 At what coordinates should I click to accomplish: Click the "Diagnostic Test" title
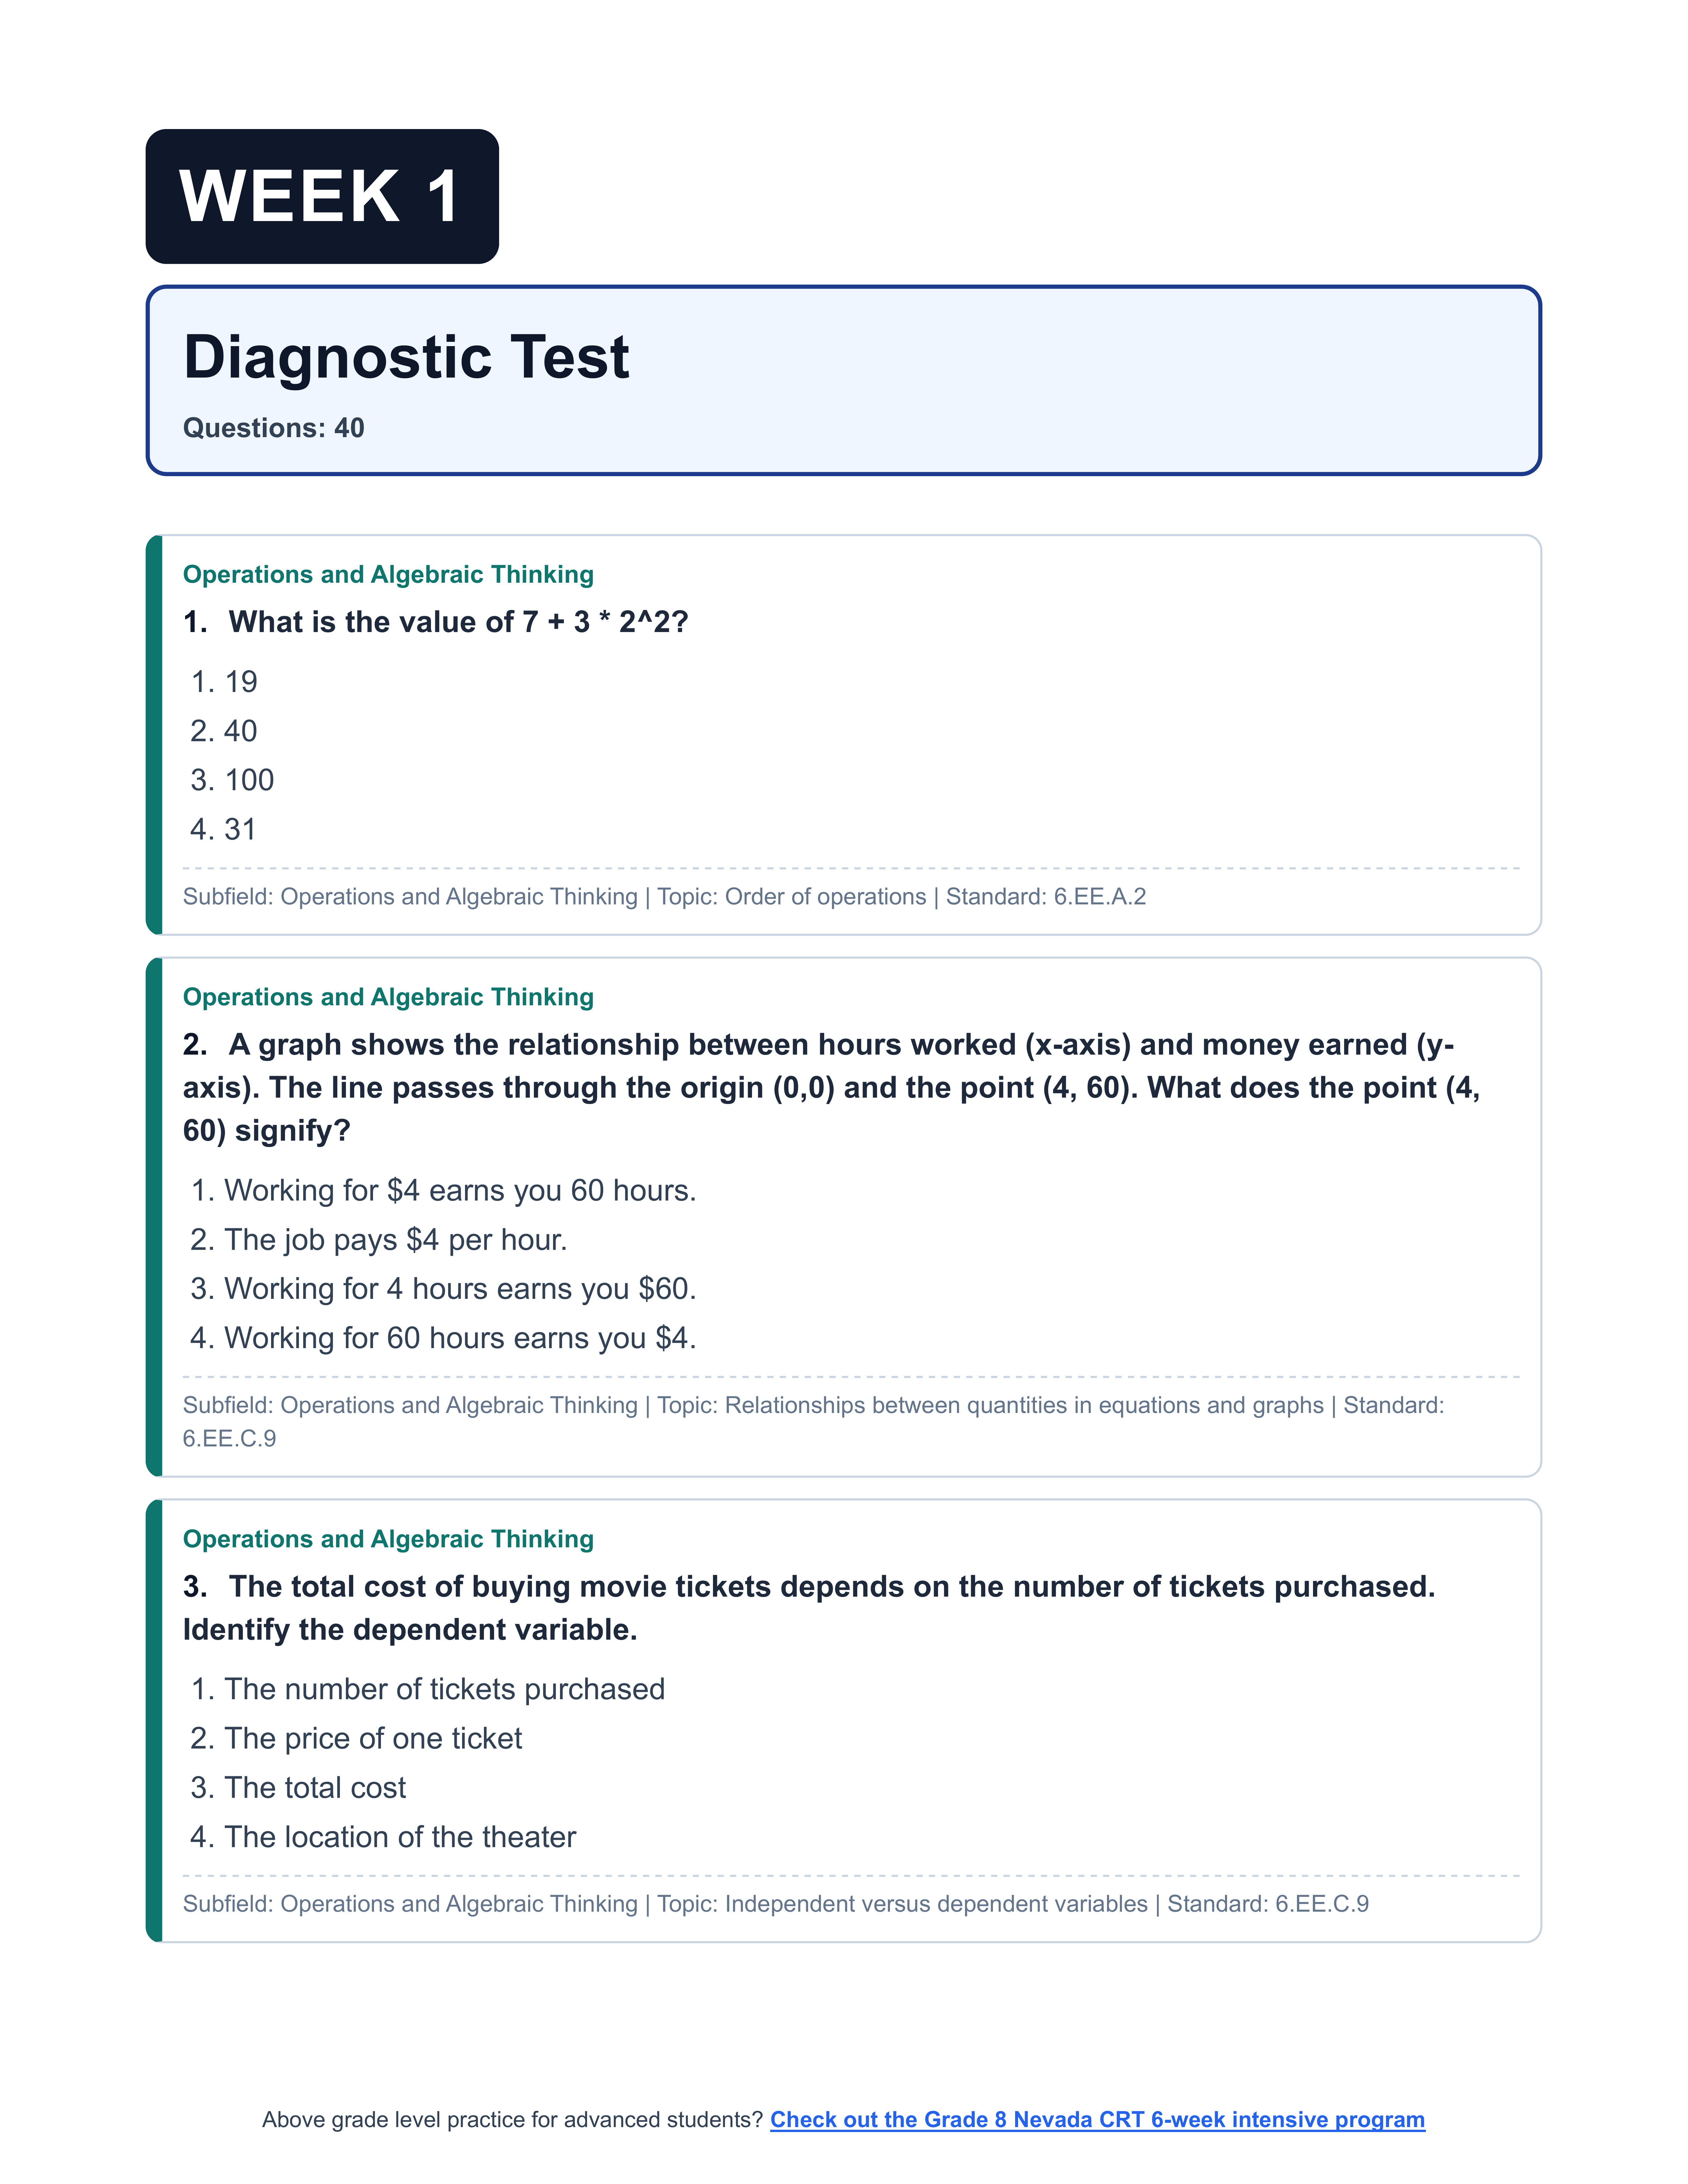406,357
